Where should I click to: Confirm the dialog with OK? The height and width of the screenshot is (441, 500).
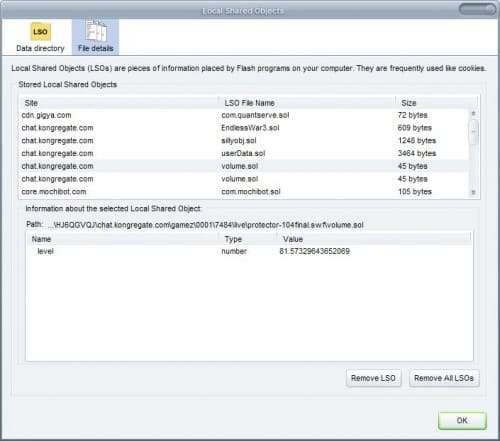462,420
